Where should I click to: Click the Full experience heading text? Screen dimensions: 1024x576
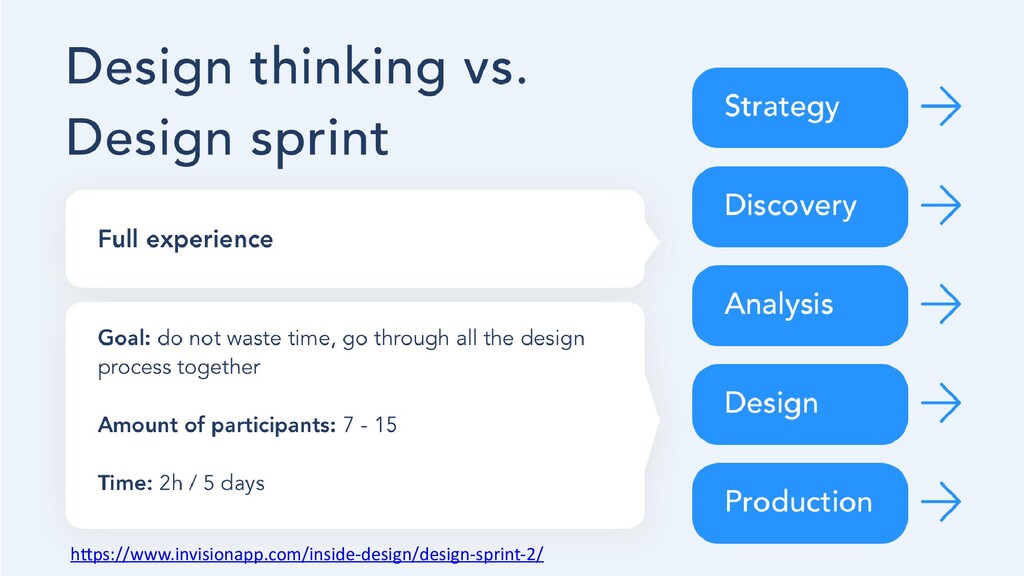click(185, 240)
